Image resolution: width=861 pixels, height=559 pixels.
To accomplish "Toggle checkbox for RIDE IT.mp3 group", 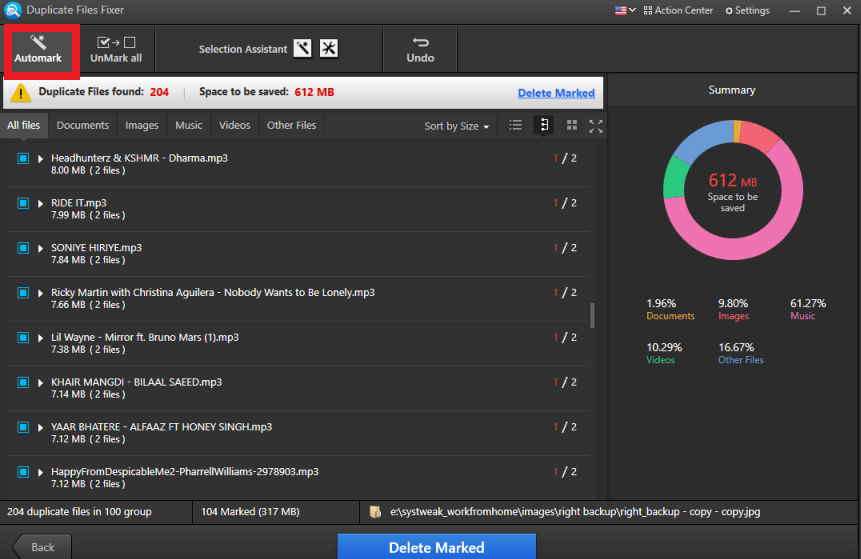I will click(x=24, y=203).
